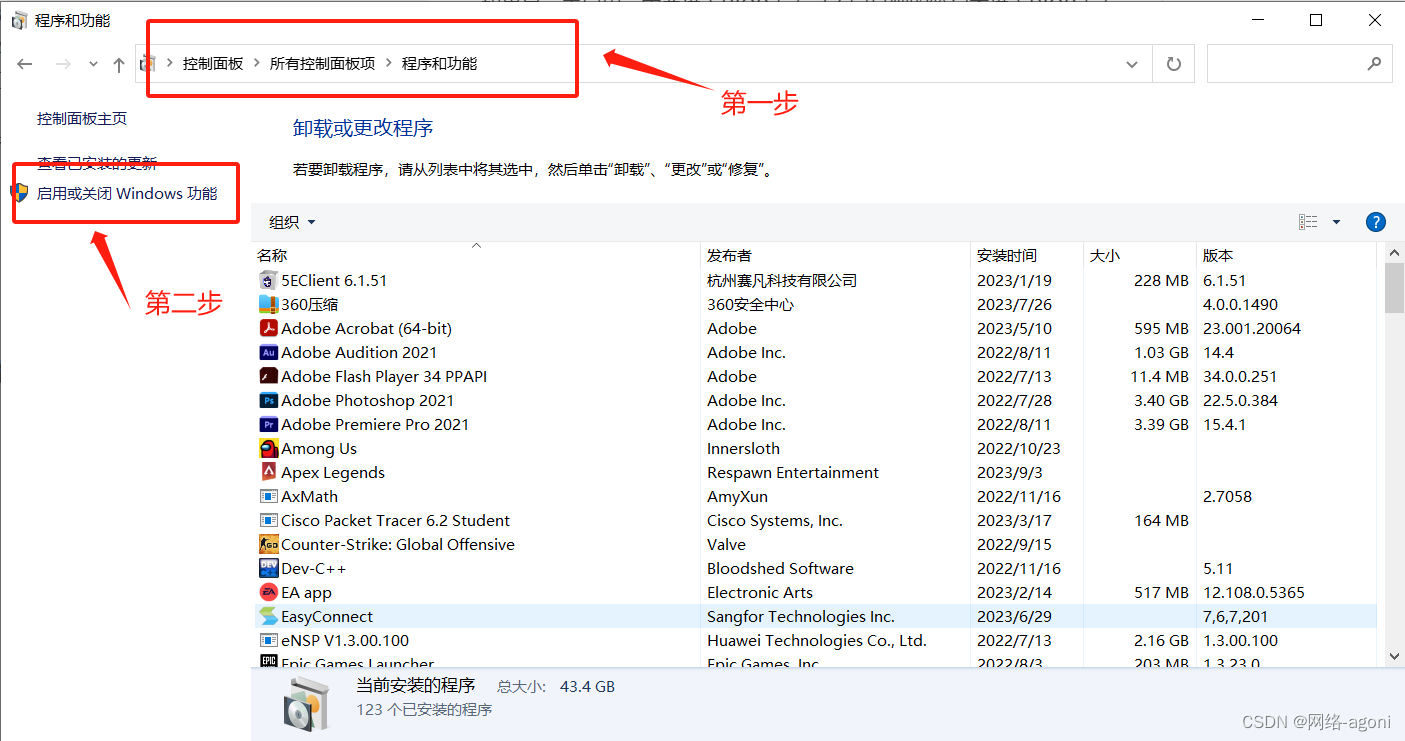Sort by 名称 column header
The height and width of the screenshot is (741, 1405).
click(476, 255)
